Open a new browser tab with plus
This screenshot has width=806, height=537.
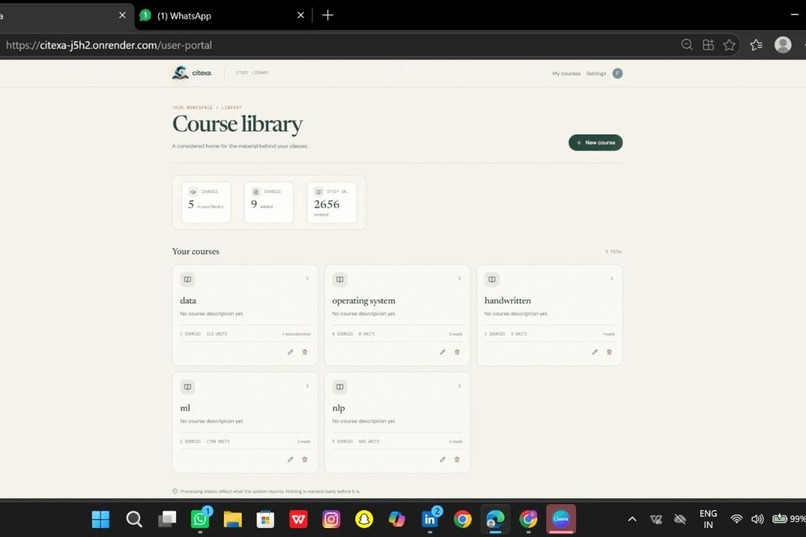[328, 15]
